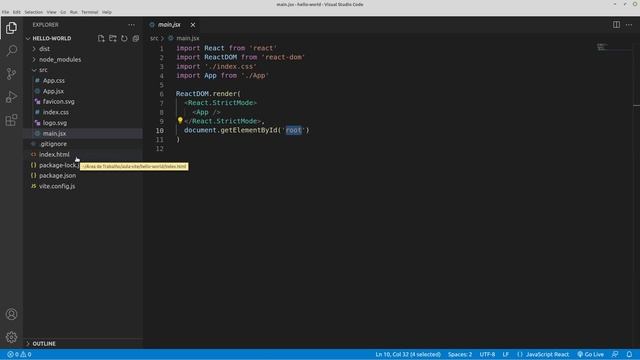Refresh the Explorer file tree

click(x=124, y=38)
